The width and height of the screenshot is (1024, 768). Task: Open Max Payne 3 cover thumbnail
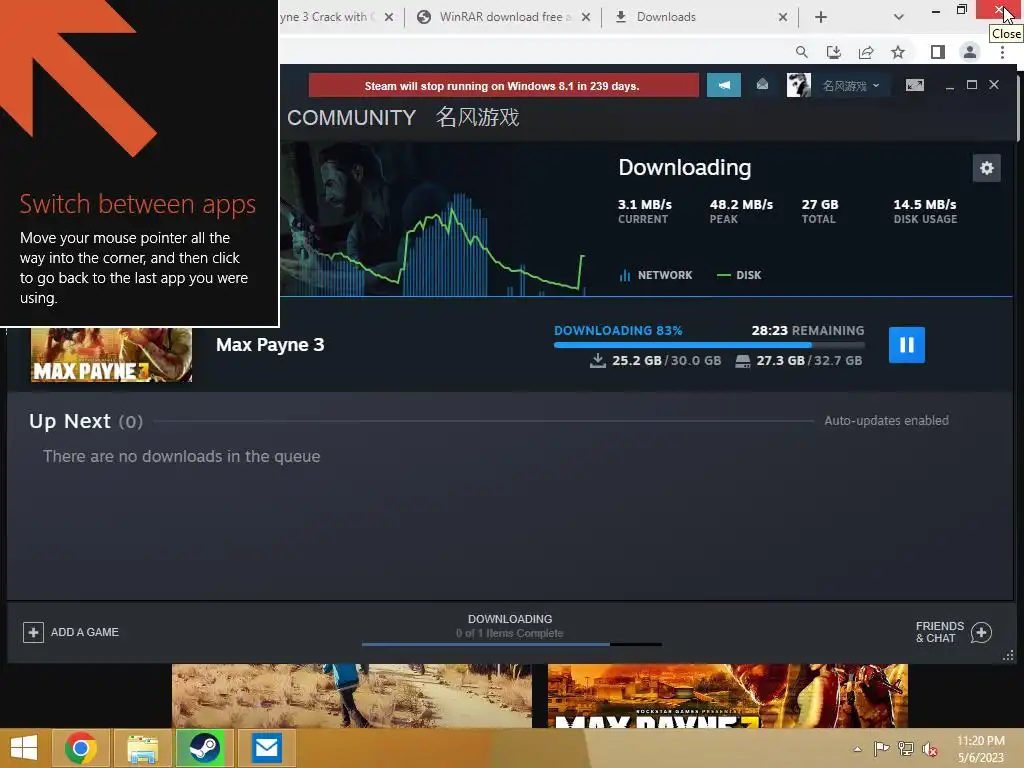(x=111, y=355)
